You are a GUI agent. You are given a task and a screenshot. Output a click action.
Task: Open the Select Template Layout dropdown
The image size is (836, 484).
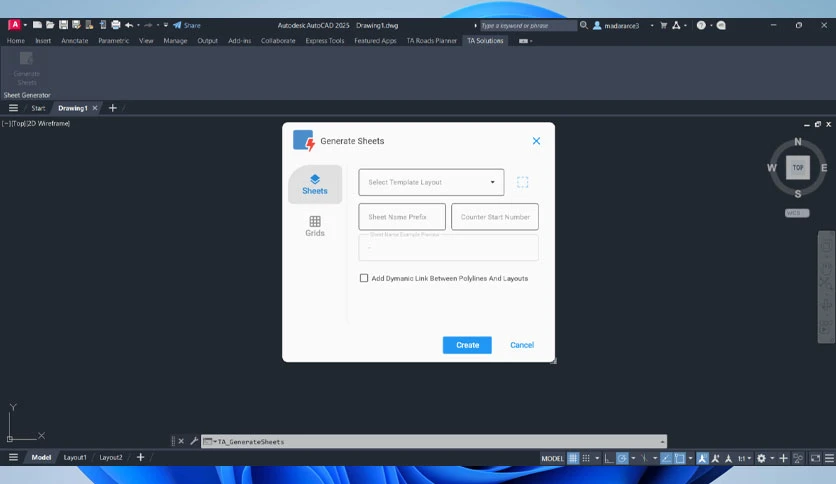point(431,182)
